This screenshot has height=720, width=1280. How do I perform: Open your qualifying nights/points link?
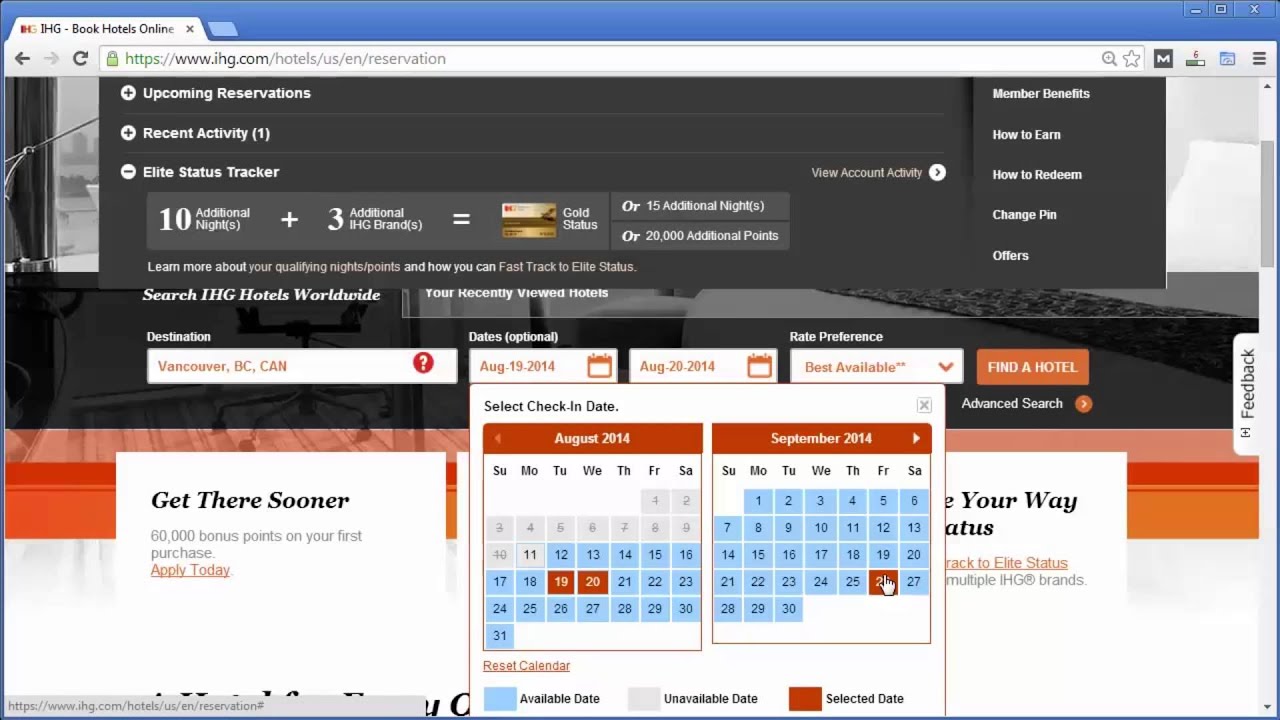tap(324, 267)
